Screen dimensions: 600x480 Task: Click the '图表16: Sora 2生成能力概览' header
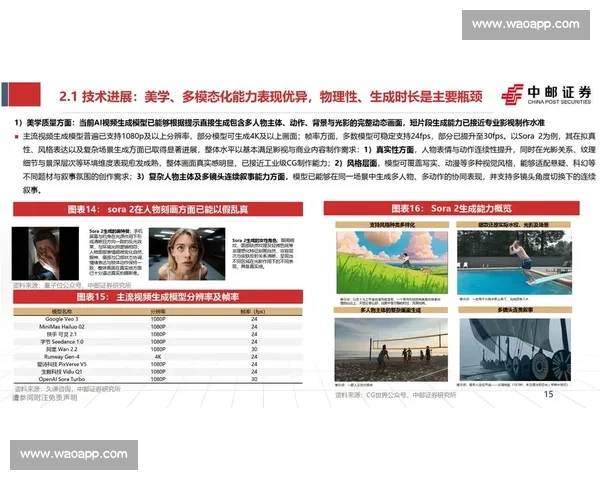coord(452,209)
